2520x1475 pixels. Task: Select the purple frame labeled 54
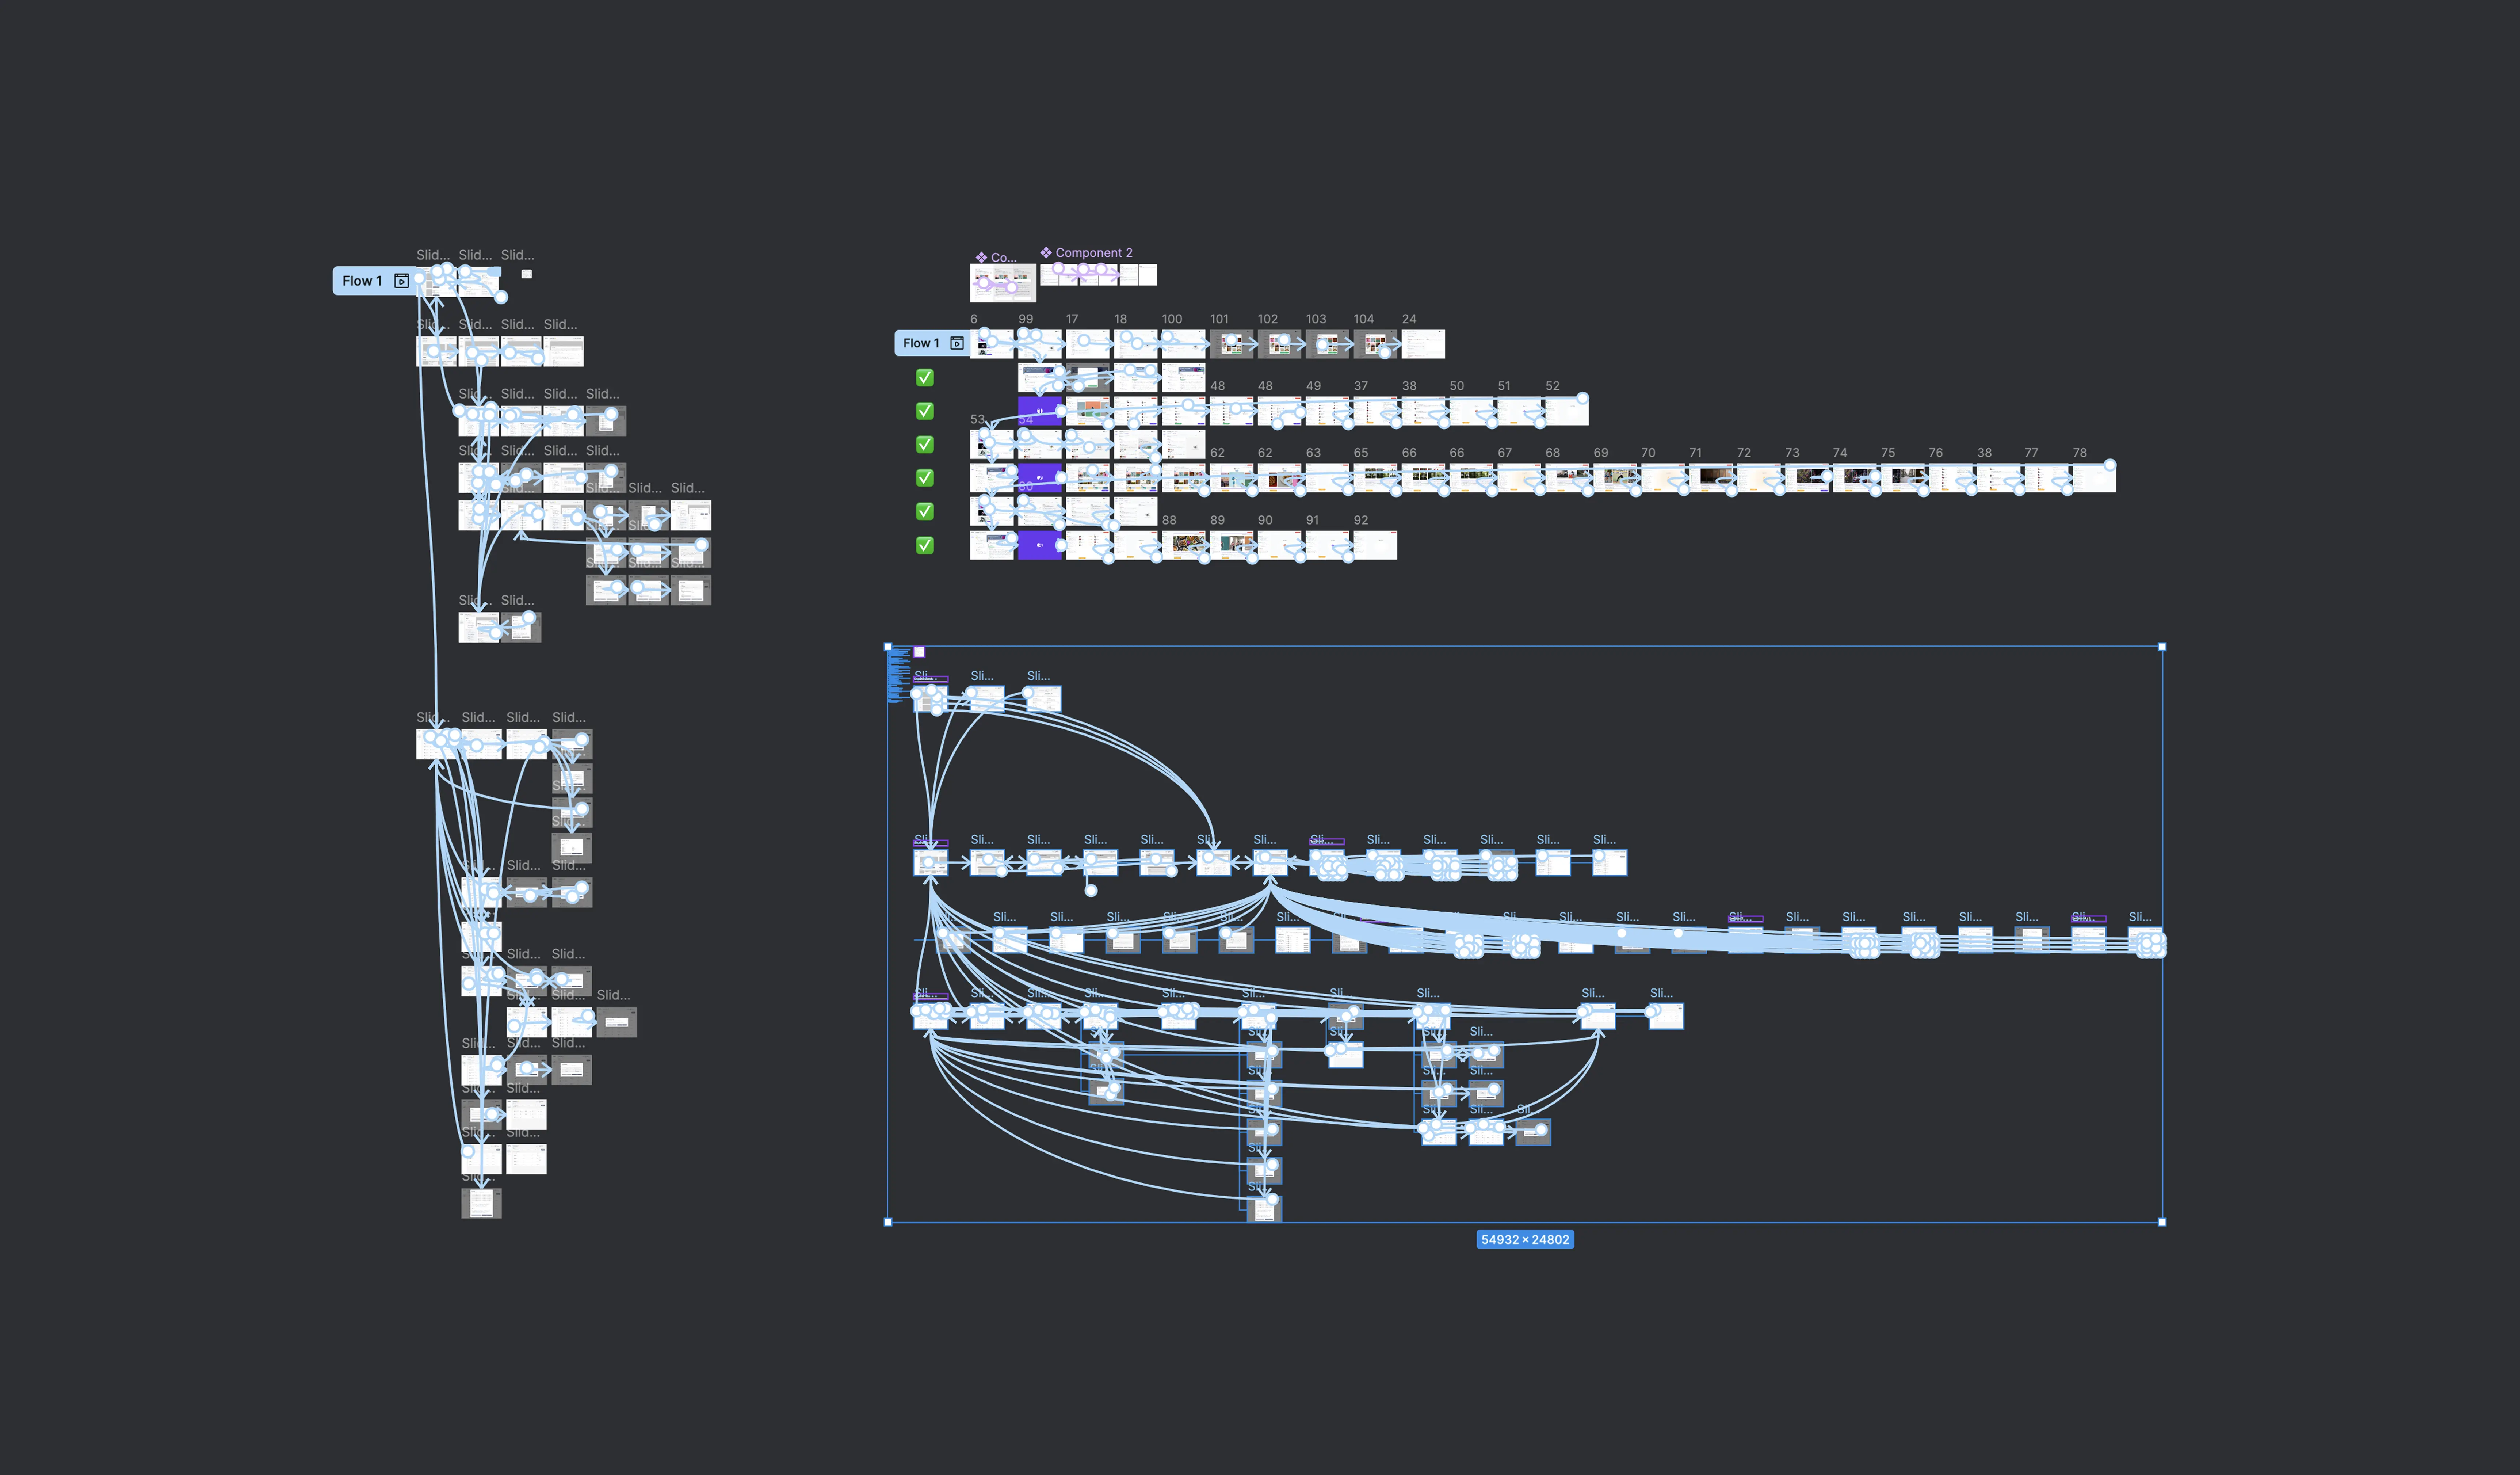[x=1040, y=411]
